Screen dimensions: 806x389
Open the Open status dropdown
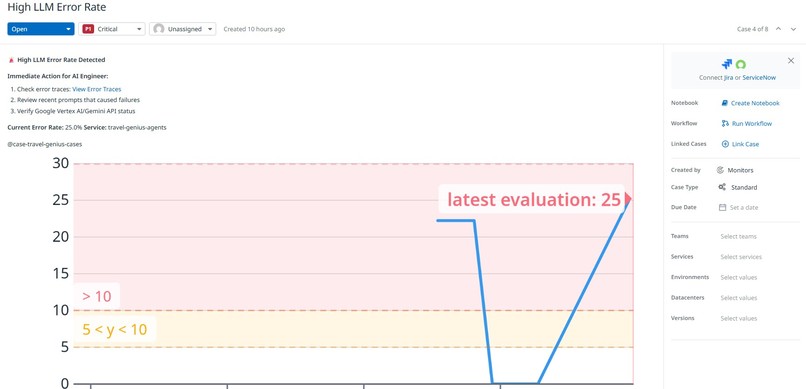41,29
